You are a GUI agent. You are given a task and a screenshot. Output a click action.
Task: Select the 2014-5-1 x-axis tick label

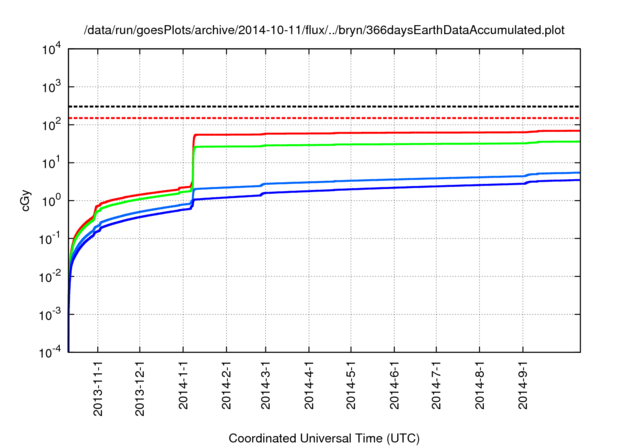pos(351,385)
